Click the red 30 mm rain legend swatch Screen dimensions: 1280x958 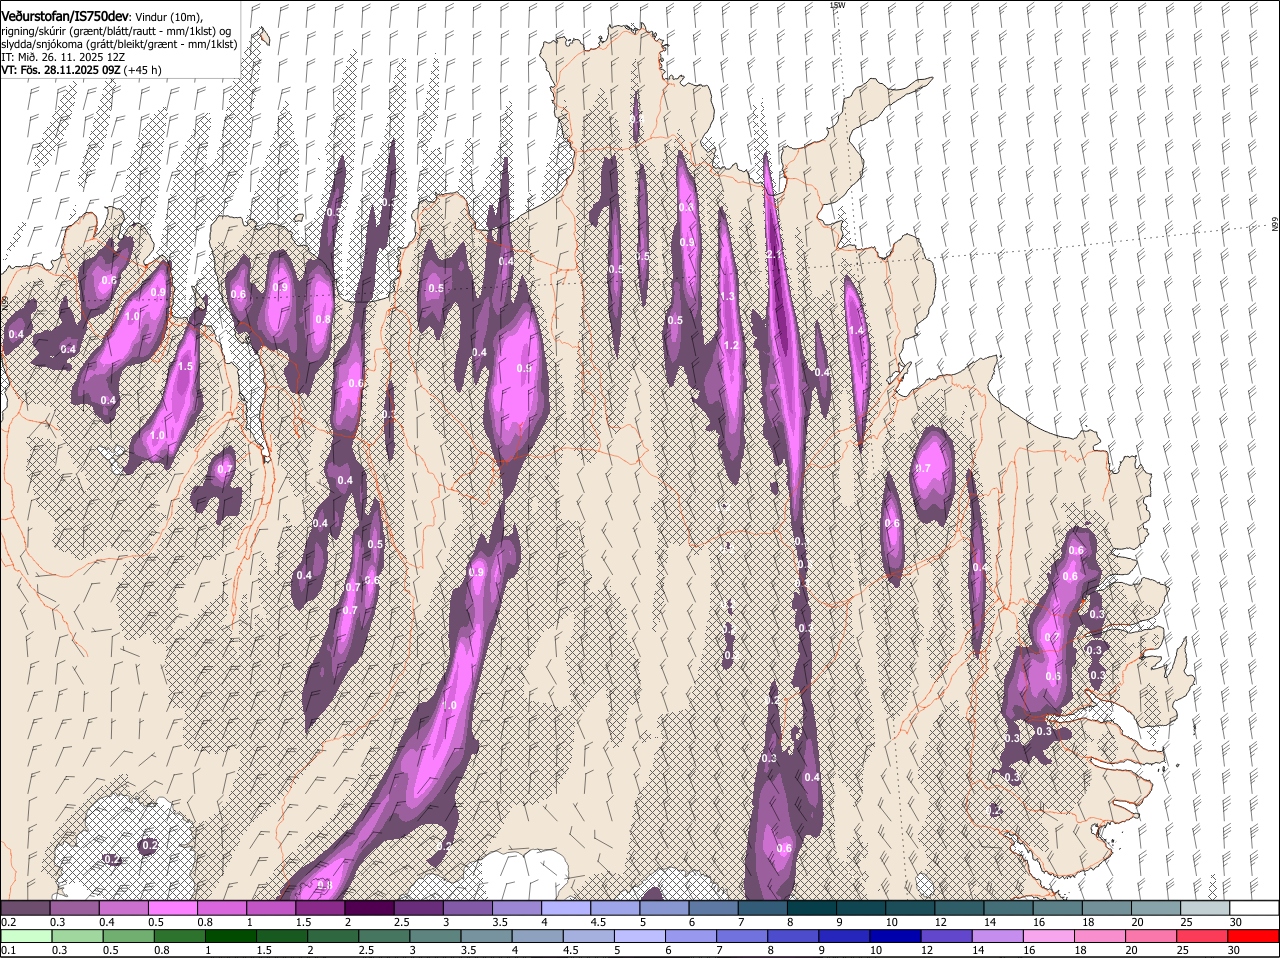pyautogui.click(x=1254, y=936)
